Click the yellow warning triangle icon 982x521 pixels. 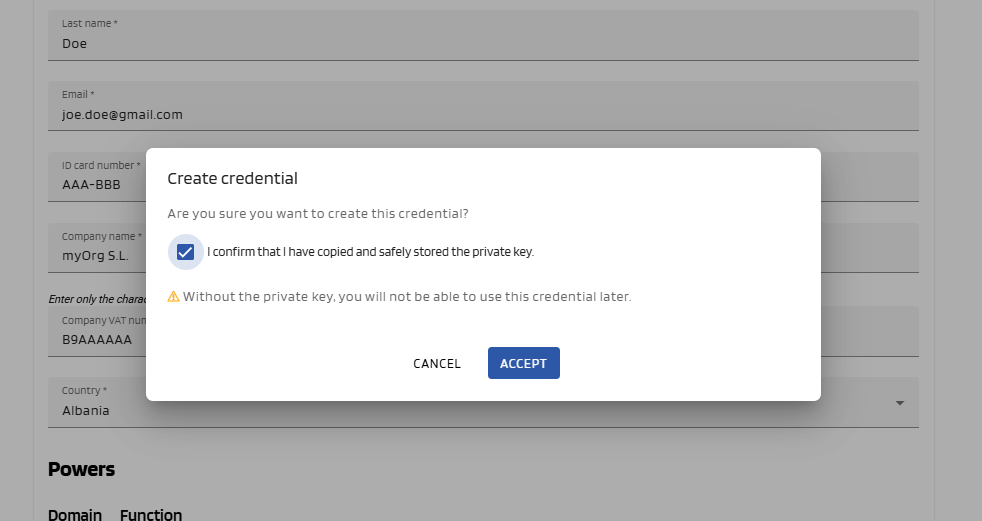(173, 297)
